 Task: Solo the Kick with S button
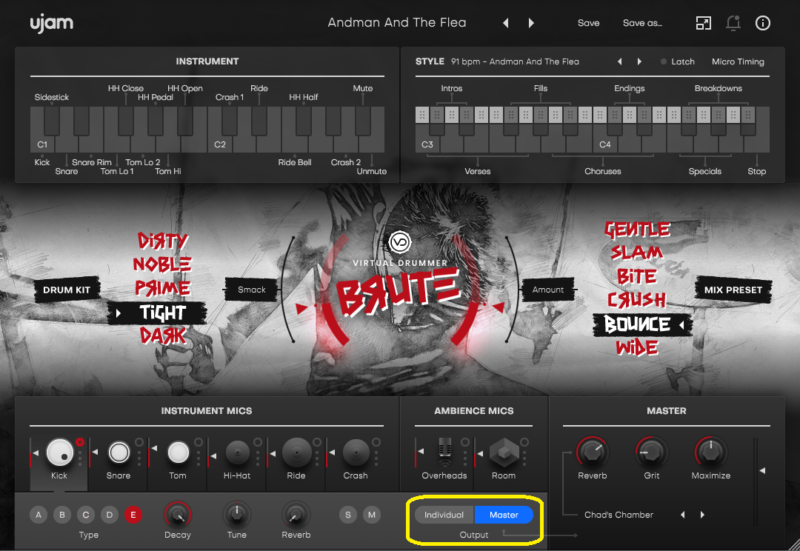(348, 515)
